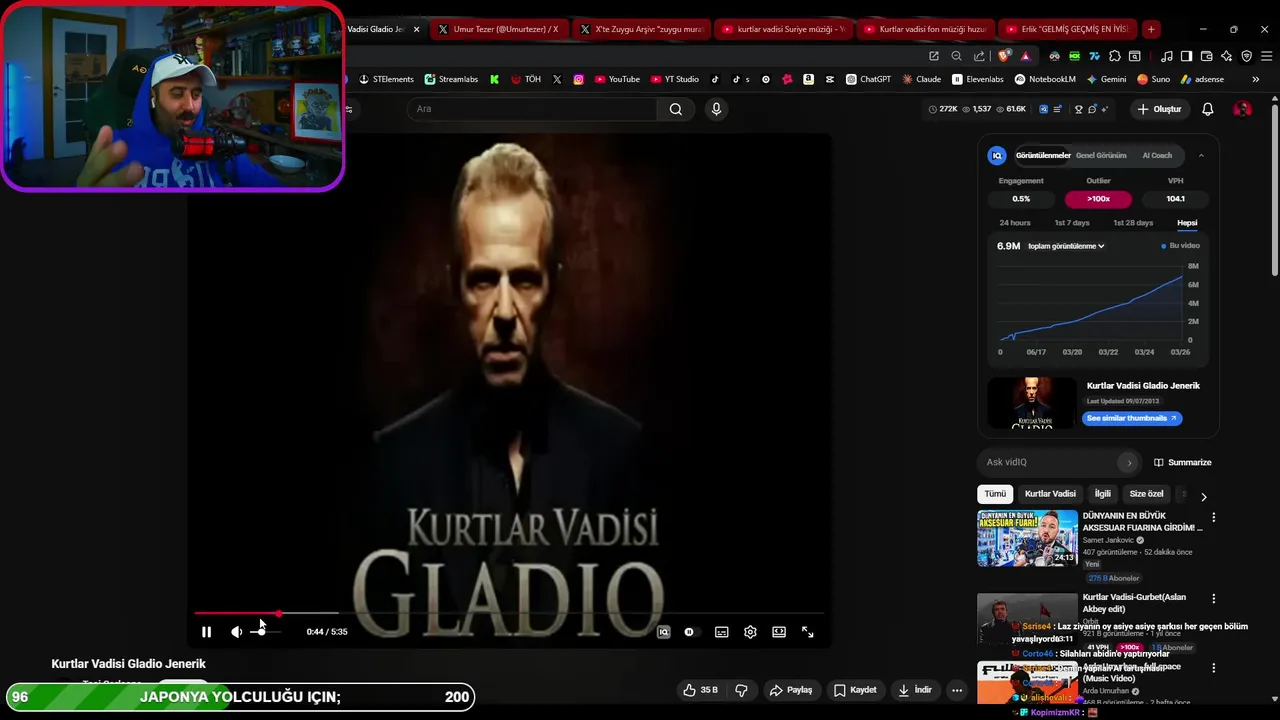Toggle subtitles in the video player
Image resolution: width=1280 pixels, height=720 pixels.
click(x=721, y=632)
